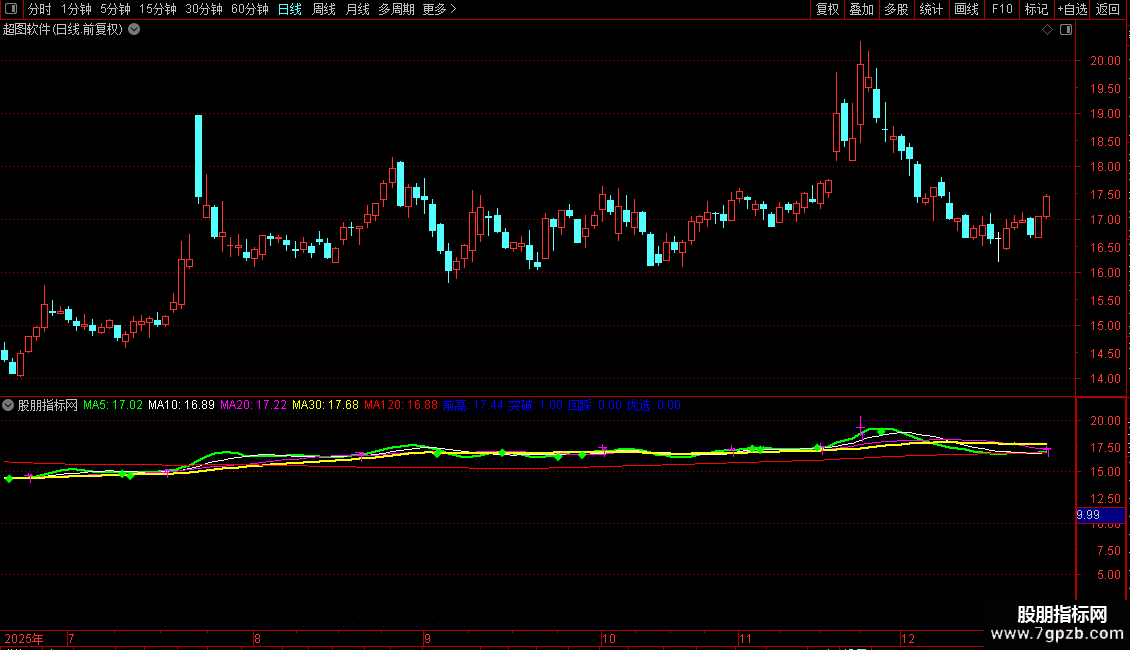This screenshot has width=1130, height=650.
Task: Click the 标记 mark button
Action: click(1036, 9)
